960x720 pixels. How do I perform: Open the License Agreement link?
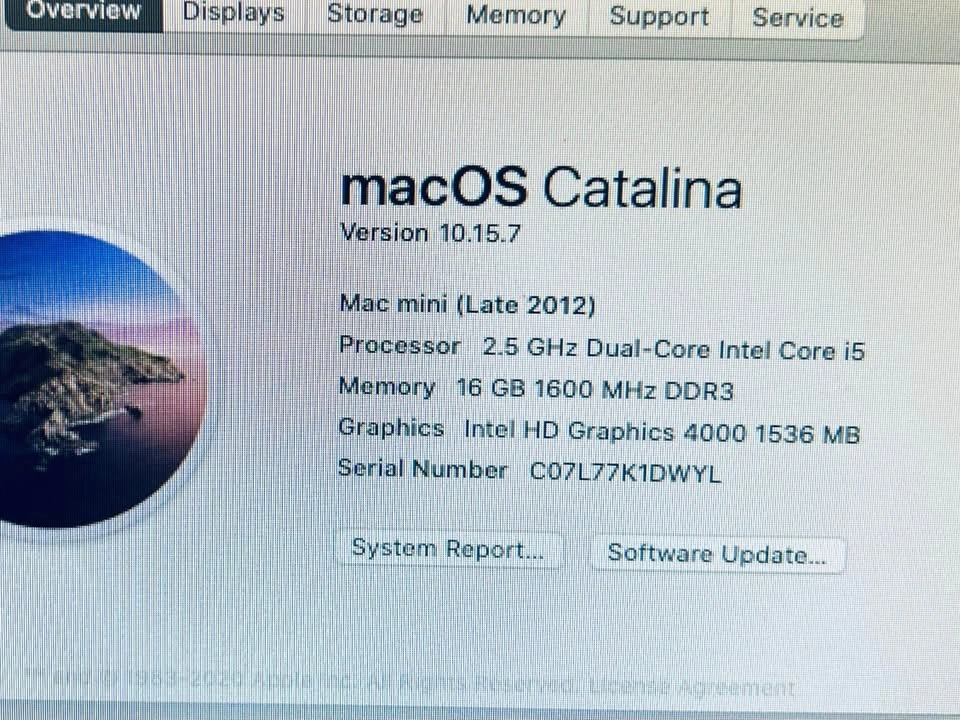point(692,687)
